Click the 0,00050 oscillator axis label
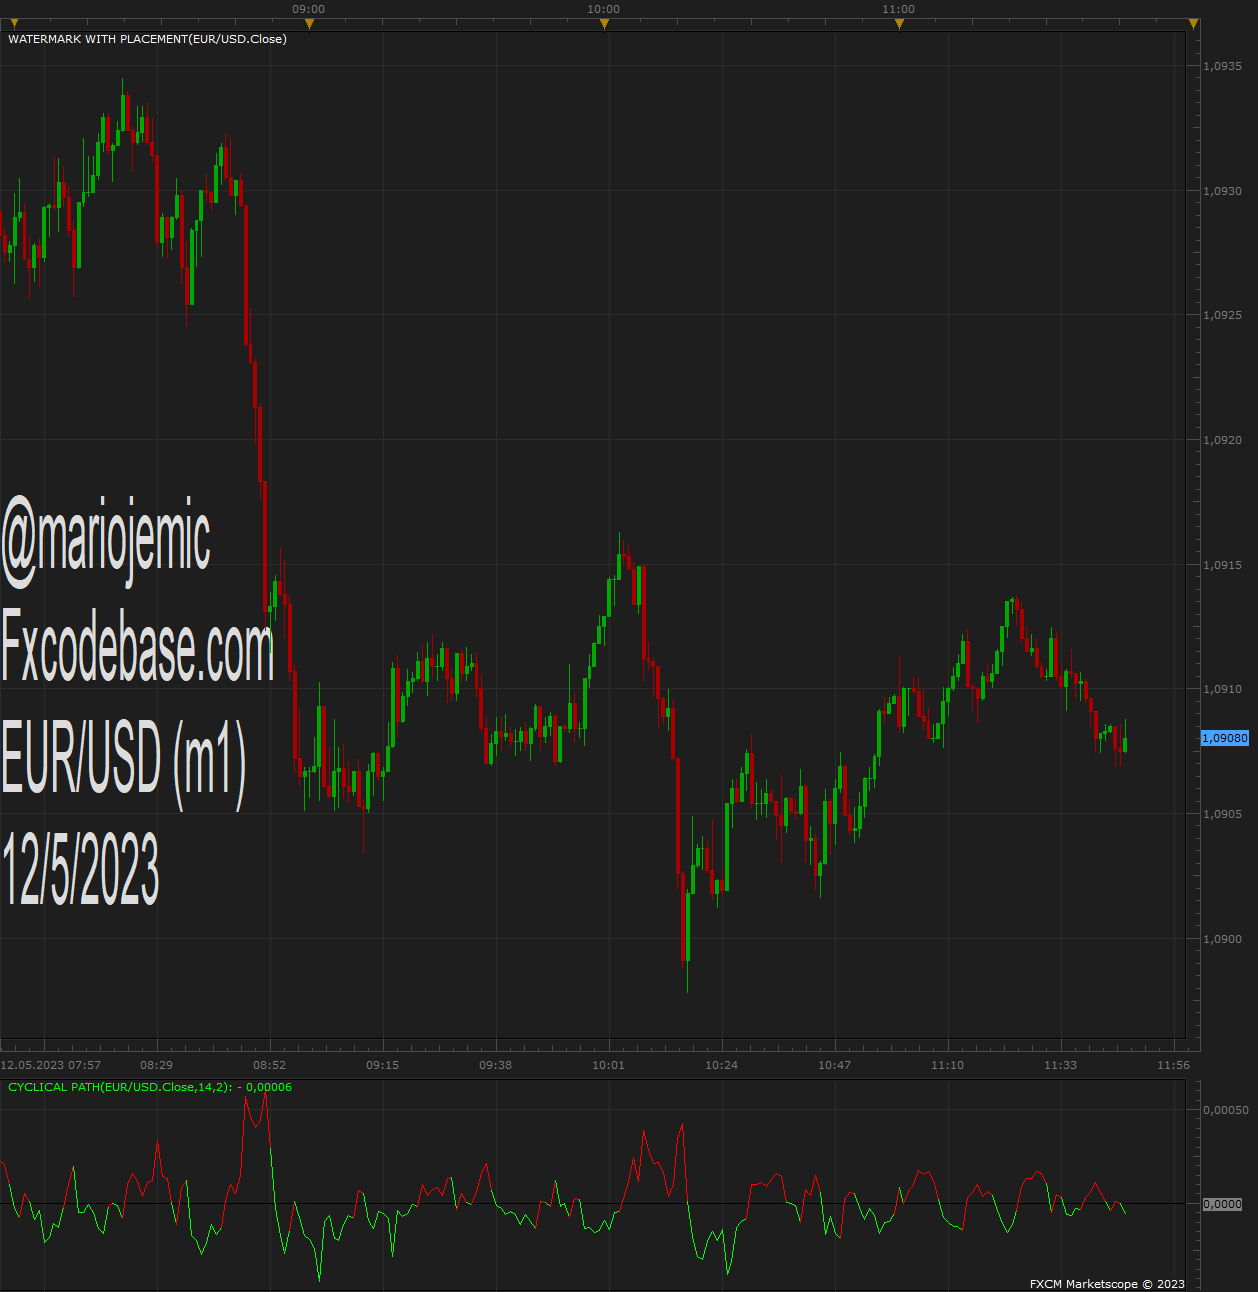The height and width of the screenshot is (1292, 1258). pos(1225,1110)
